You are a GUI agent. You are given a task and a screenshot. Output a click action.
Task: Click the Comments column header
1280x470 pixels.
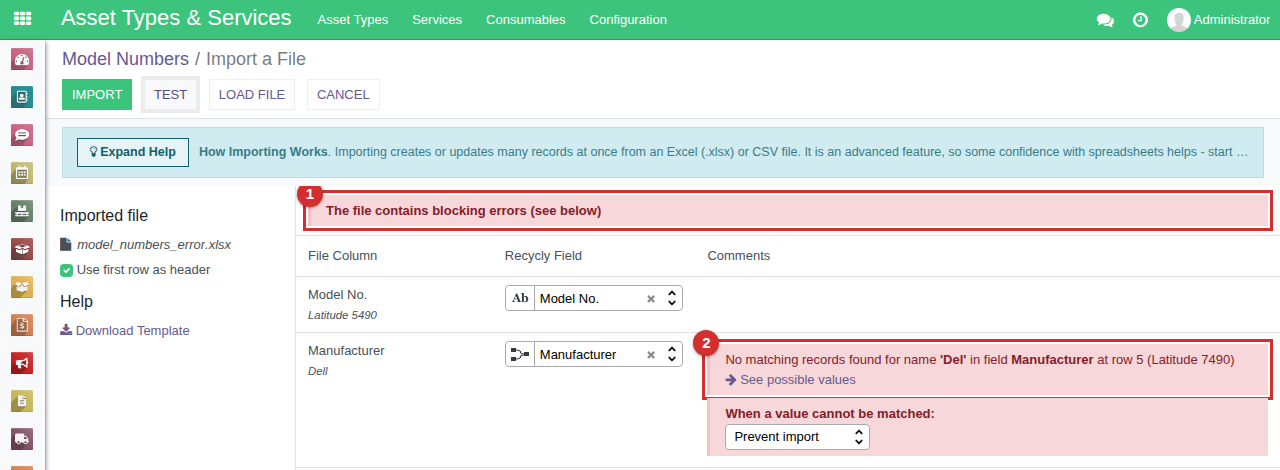[x=739, y=256]
